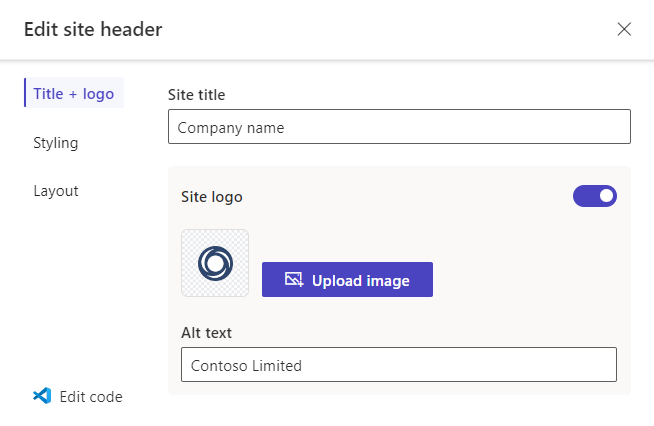Open the Layout tab
The image size is (654, 426).
click(x=56, y=190)
